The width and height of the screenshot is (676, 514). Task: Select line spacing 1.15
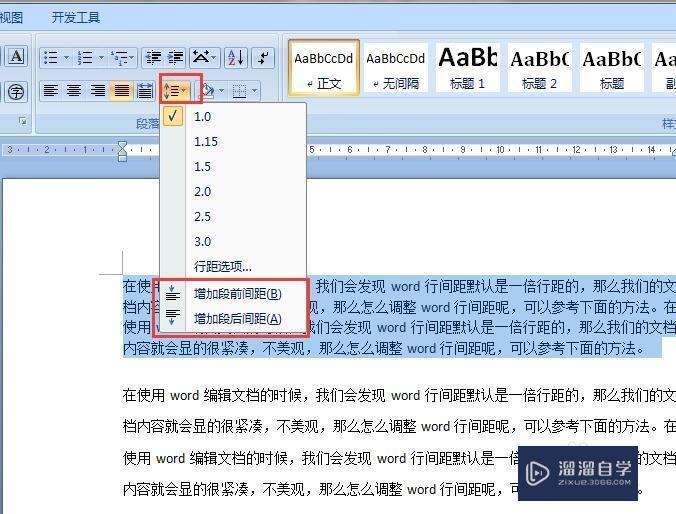coord(233,142)
